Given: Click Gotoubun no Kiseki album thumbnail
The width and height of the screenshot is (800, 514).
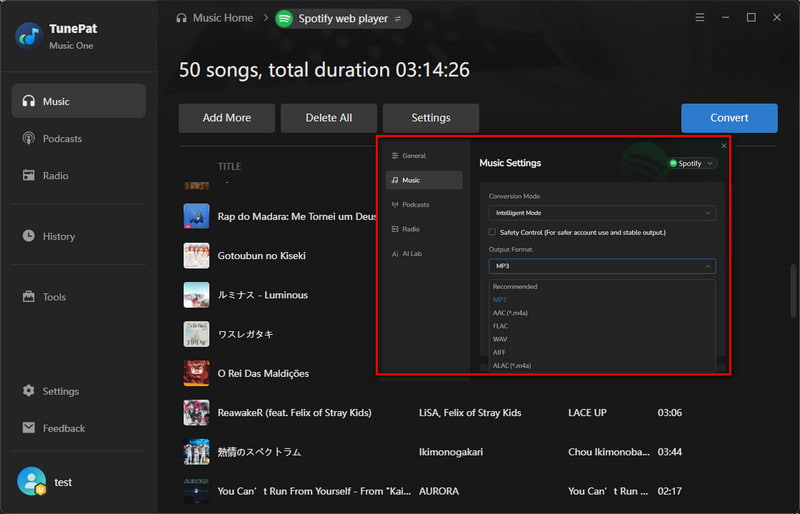Looking at the screenshot, I should pos(196,256).
